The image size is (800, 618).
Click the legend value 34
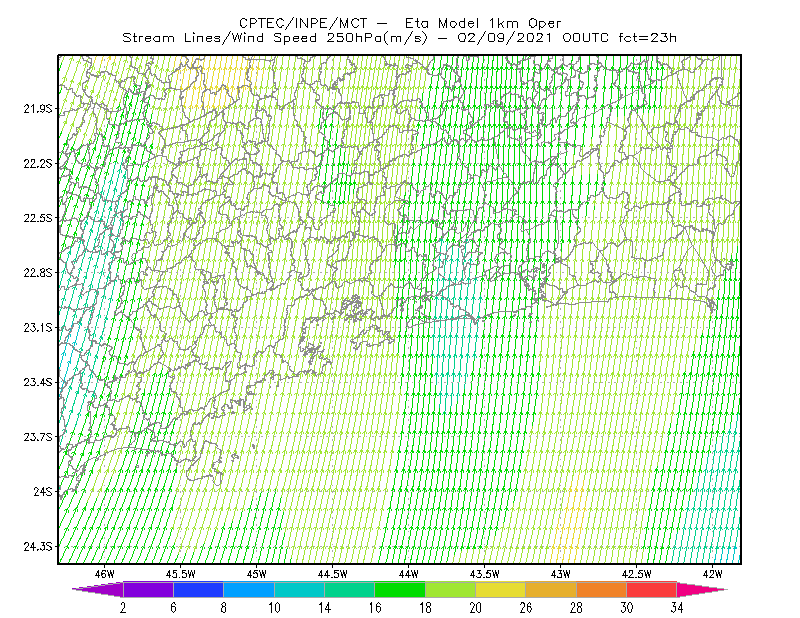(x=677, y=608)
